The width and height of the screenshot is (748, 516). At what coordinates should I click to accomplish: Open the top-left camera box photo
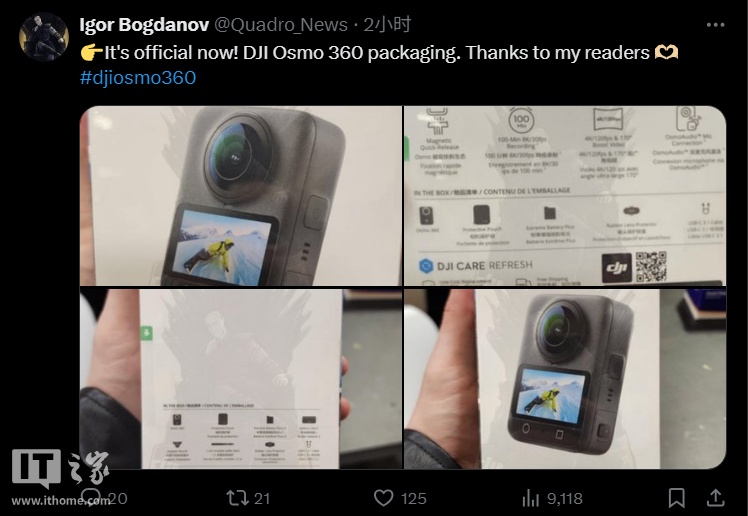241,196
